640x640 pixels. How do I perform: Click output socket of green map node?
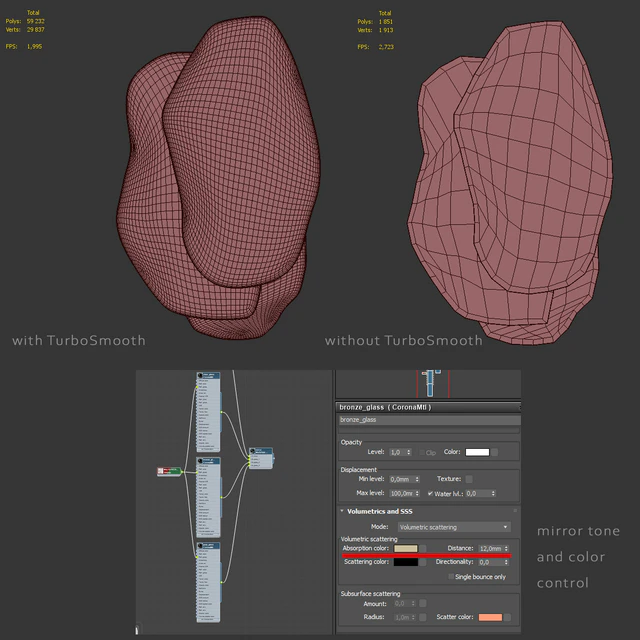click(182, 472)
